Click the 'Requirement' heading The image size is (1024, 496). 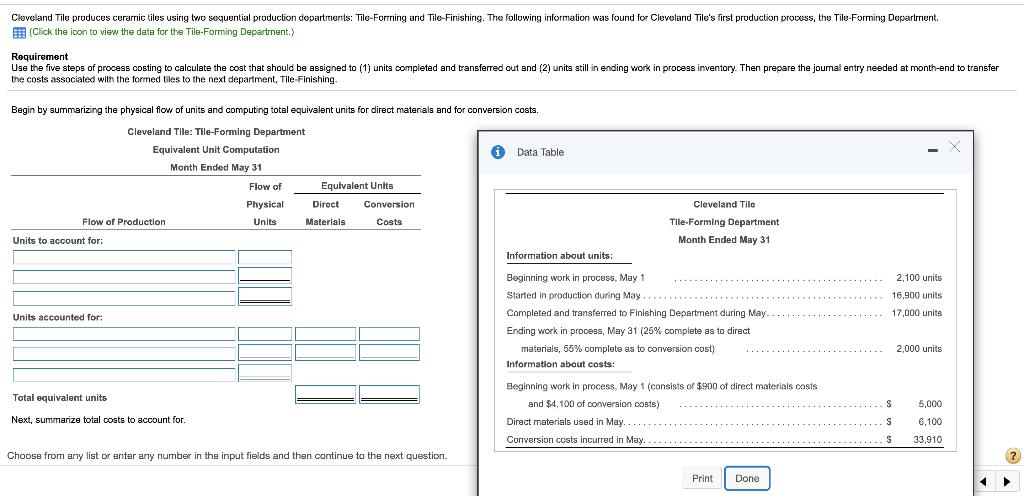pyautogui.click(x=40, y=57)
